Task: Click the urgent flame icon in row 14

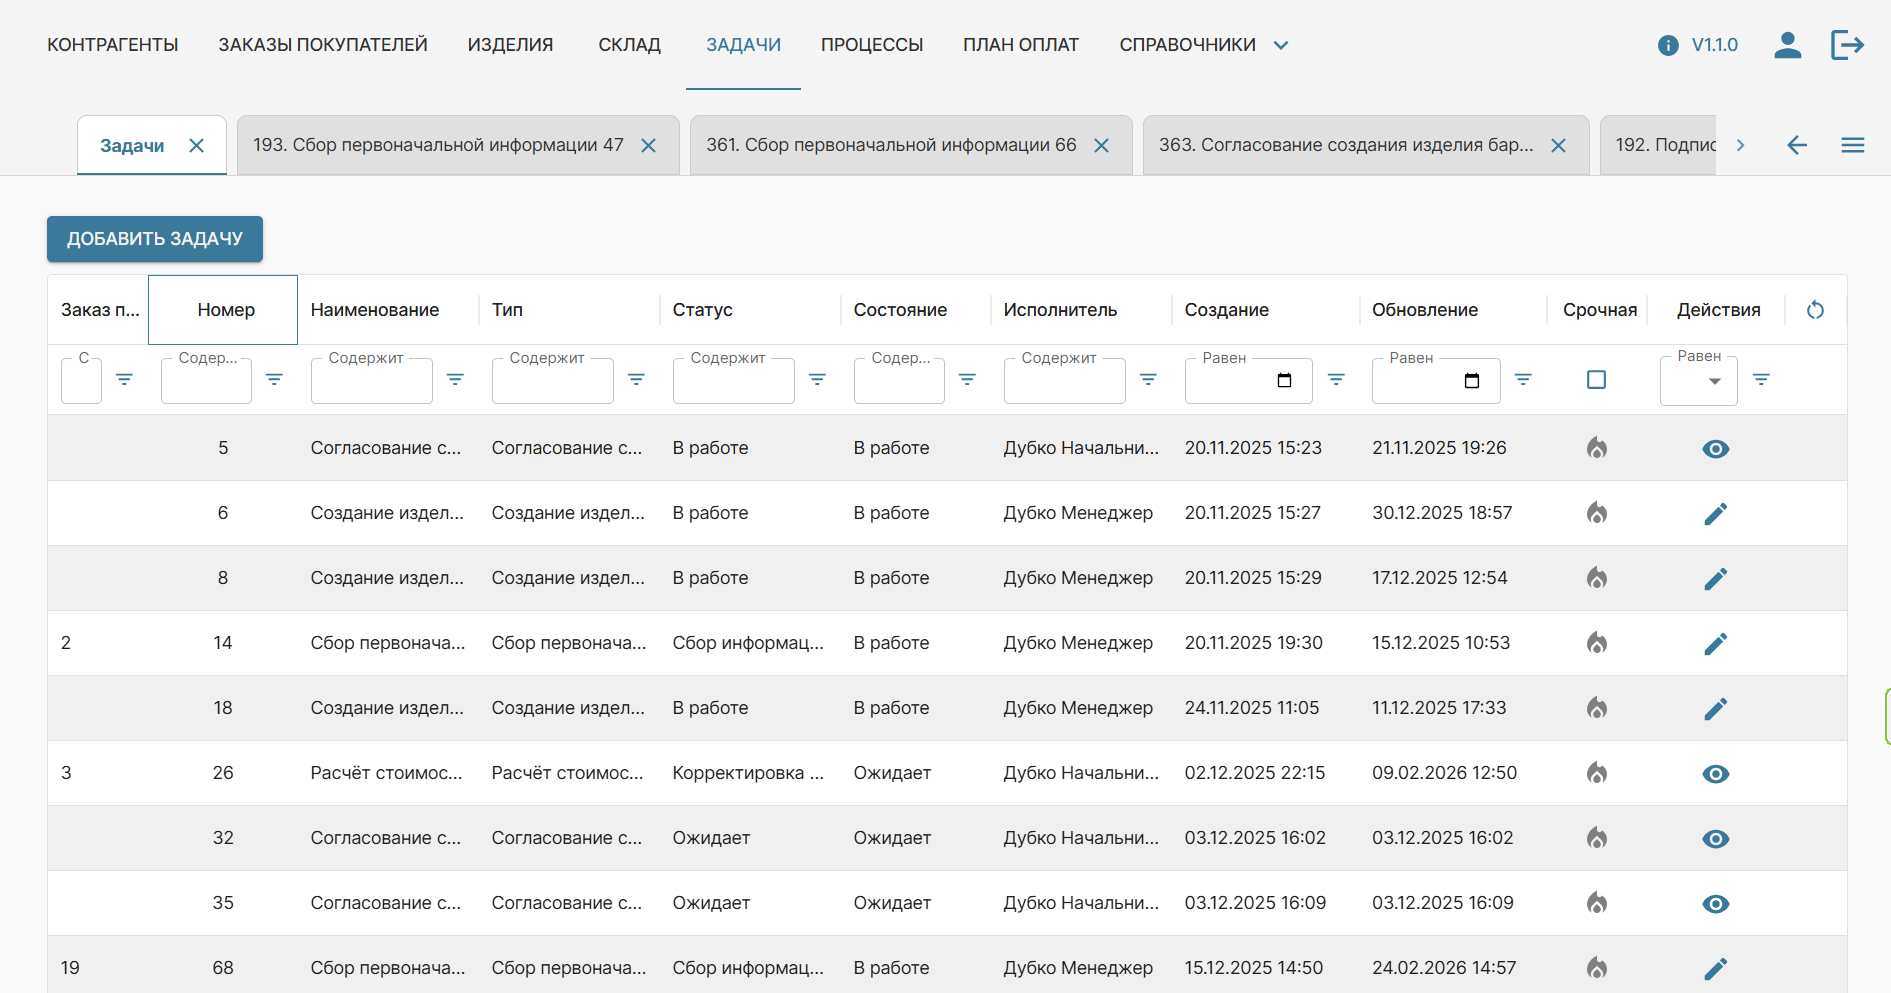Action: pyautogui.click(x=1597, y=643)
